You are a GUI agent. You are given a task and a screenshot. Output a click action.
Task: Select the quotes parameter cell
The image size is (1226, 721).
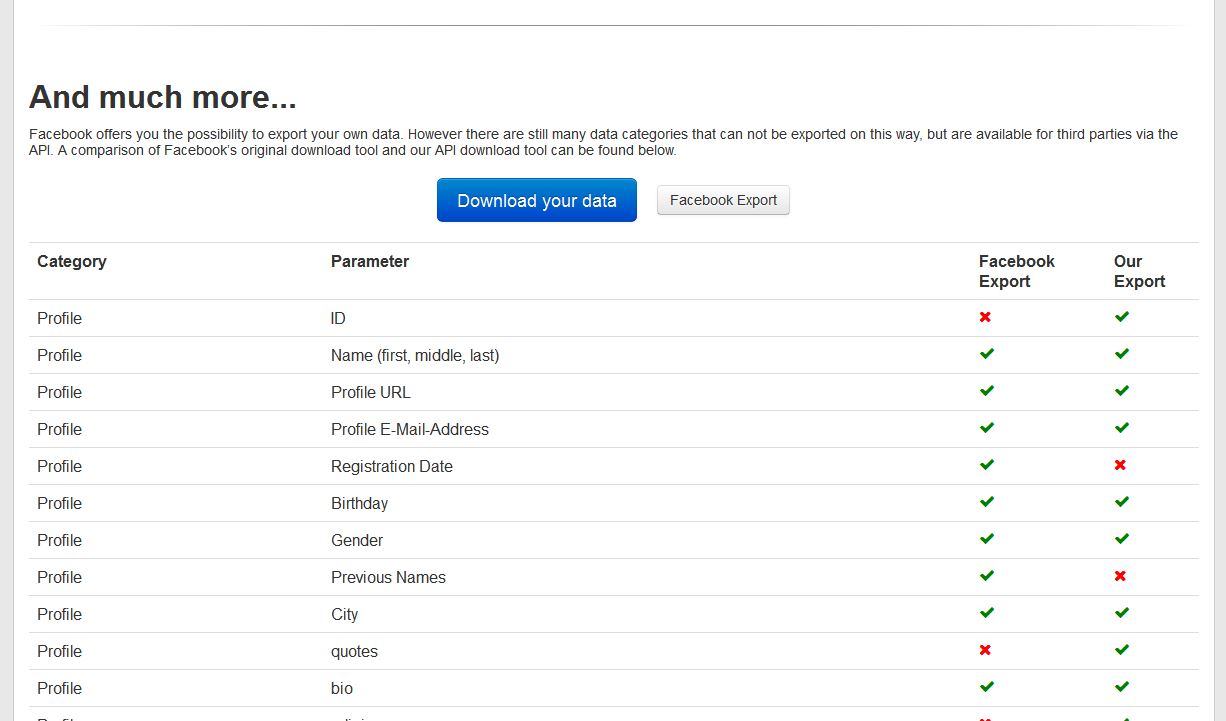pyautogui.click(x=355, y=651)
